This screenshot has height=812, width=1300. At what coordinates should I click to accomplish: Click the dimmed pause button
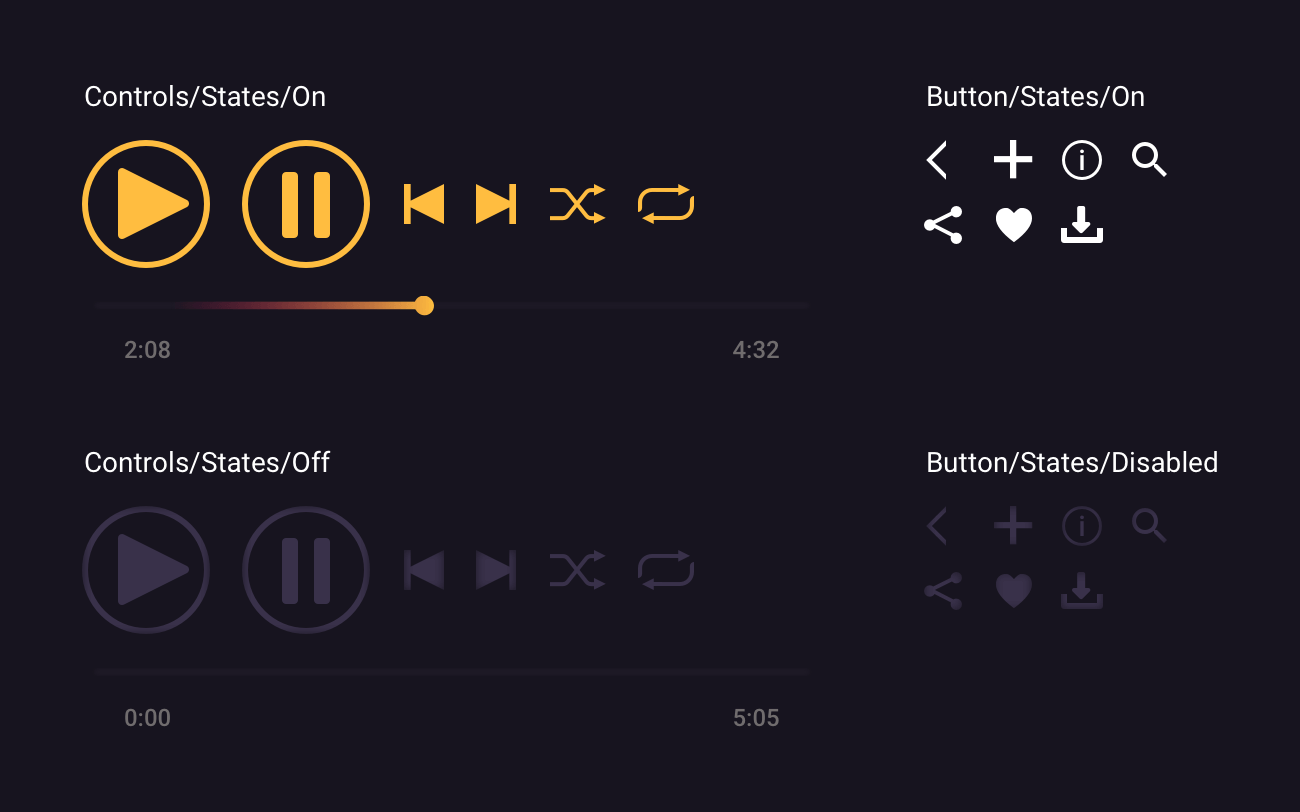pyautogui.click(x=306, y=570)
